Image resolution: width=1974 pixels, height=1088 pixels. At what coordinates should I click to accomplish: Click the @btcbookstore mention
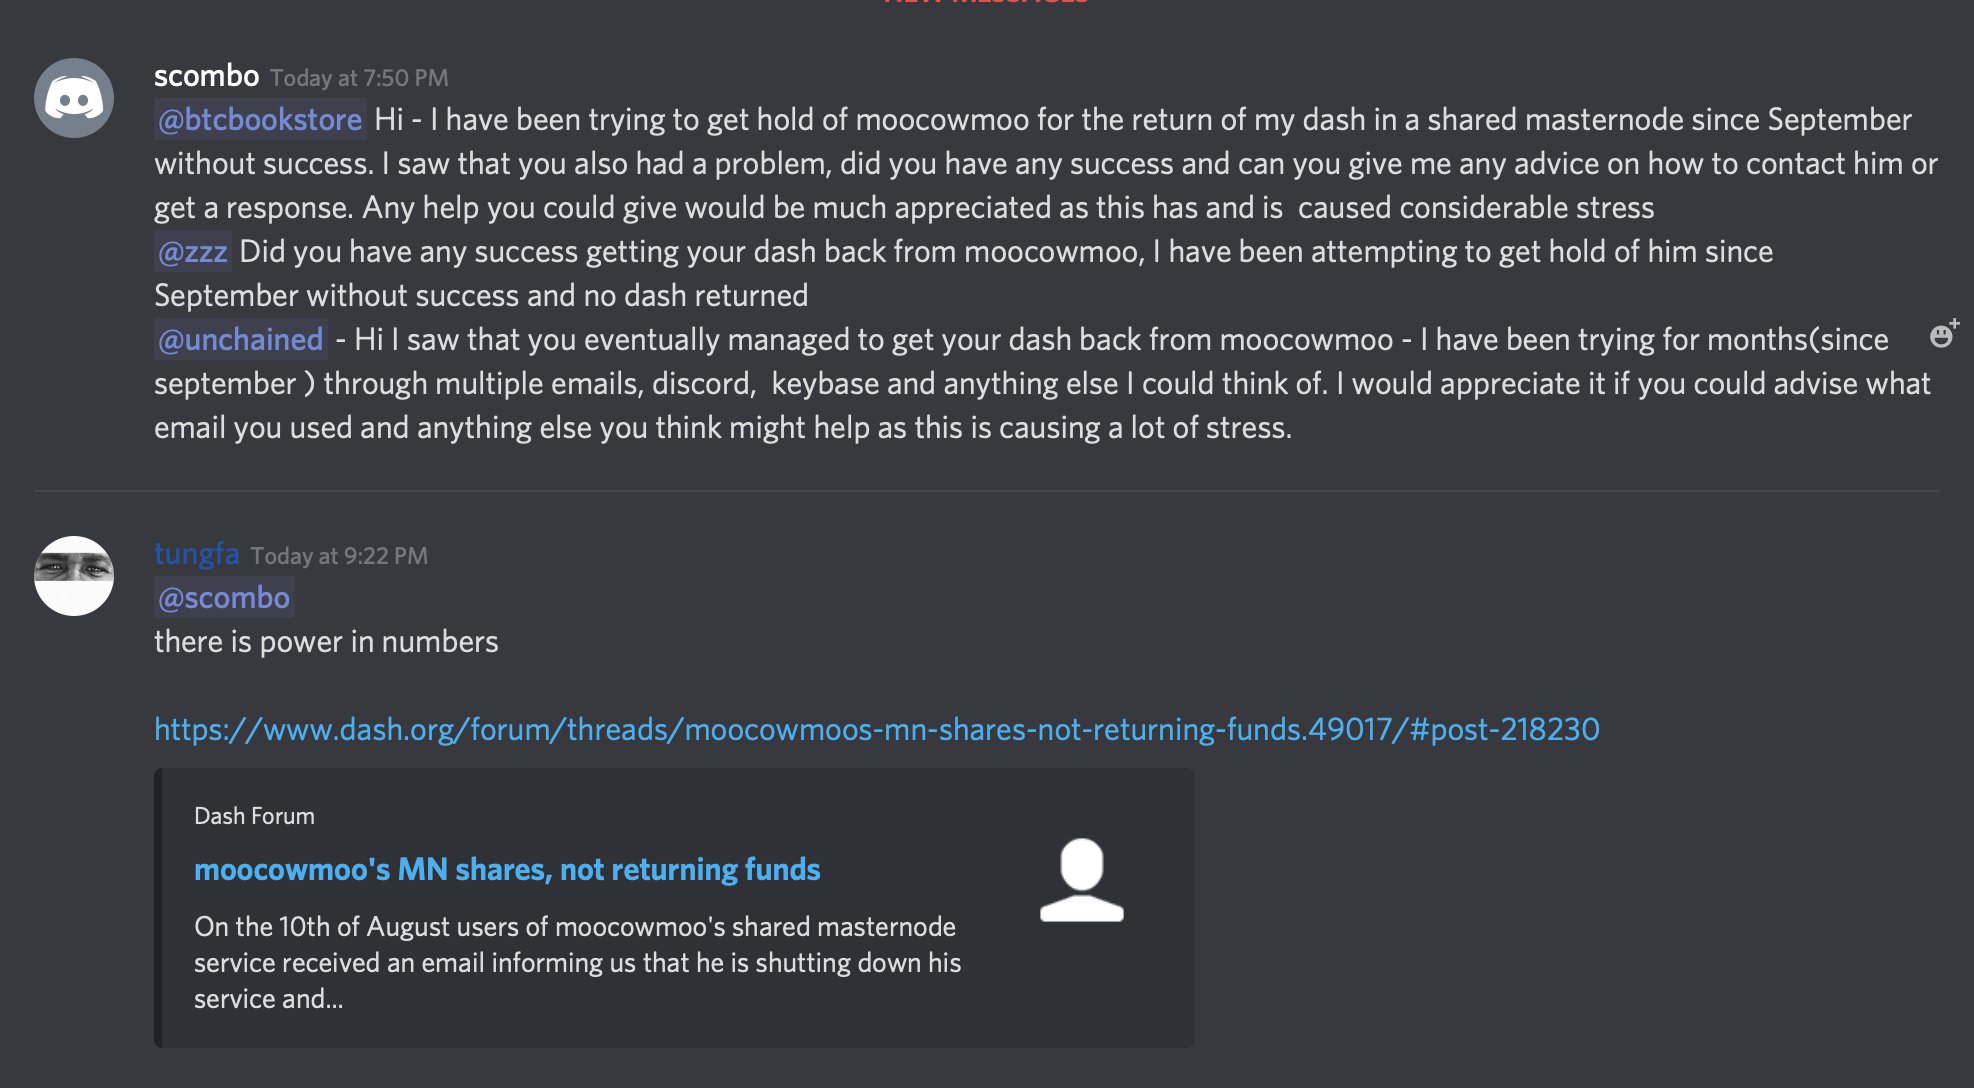tap(260, 120)
